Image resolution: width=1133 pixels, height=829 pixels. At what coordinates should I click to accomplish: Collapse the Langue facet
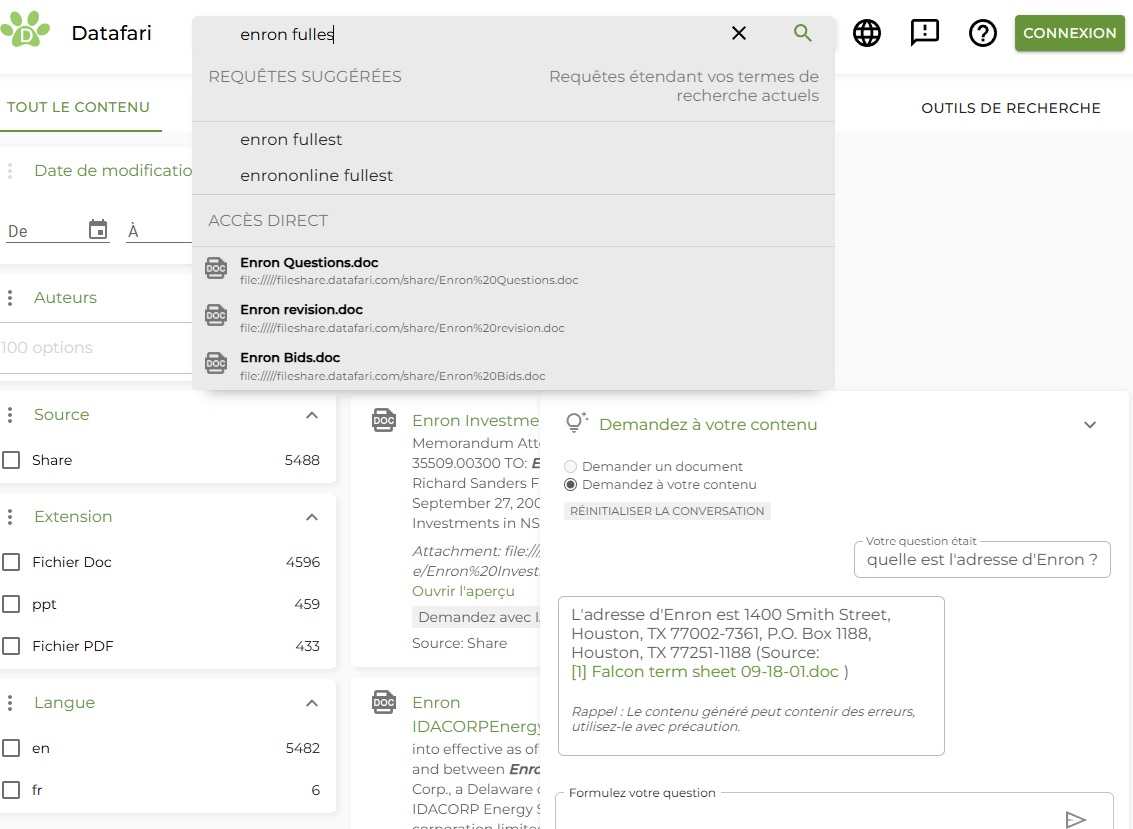(x=312, y=703)
